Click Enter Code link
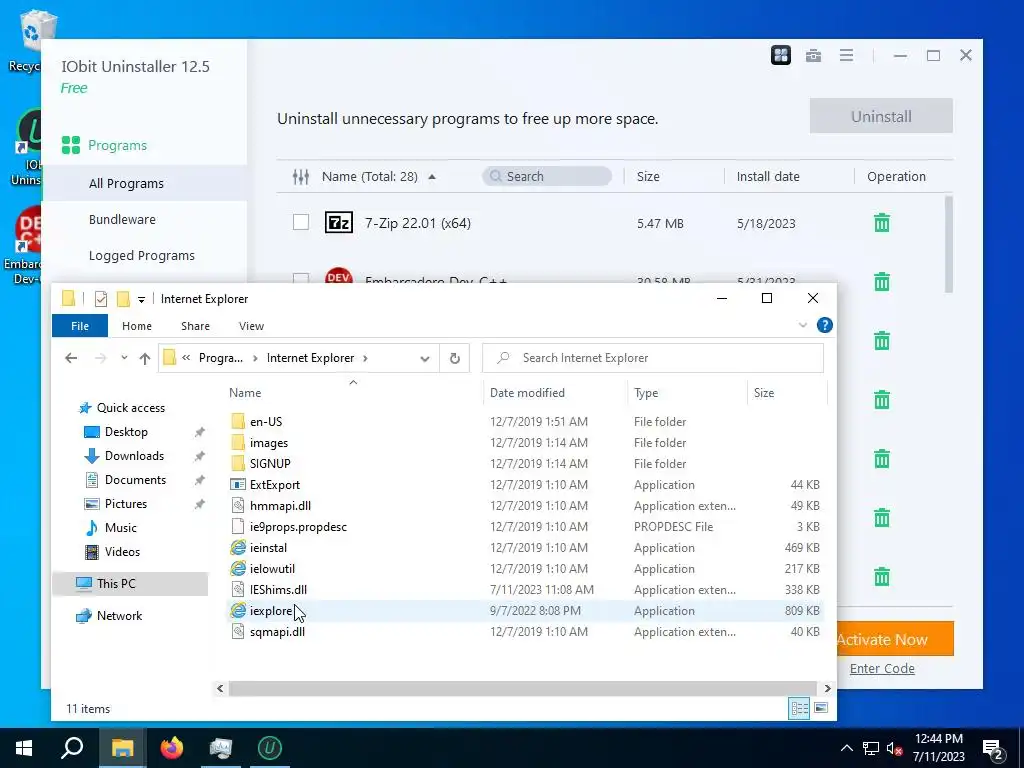 [x=882, y=668]
